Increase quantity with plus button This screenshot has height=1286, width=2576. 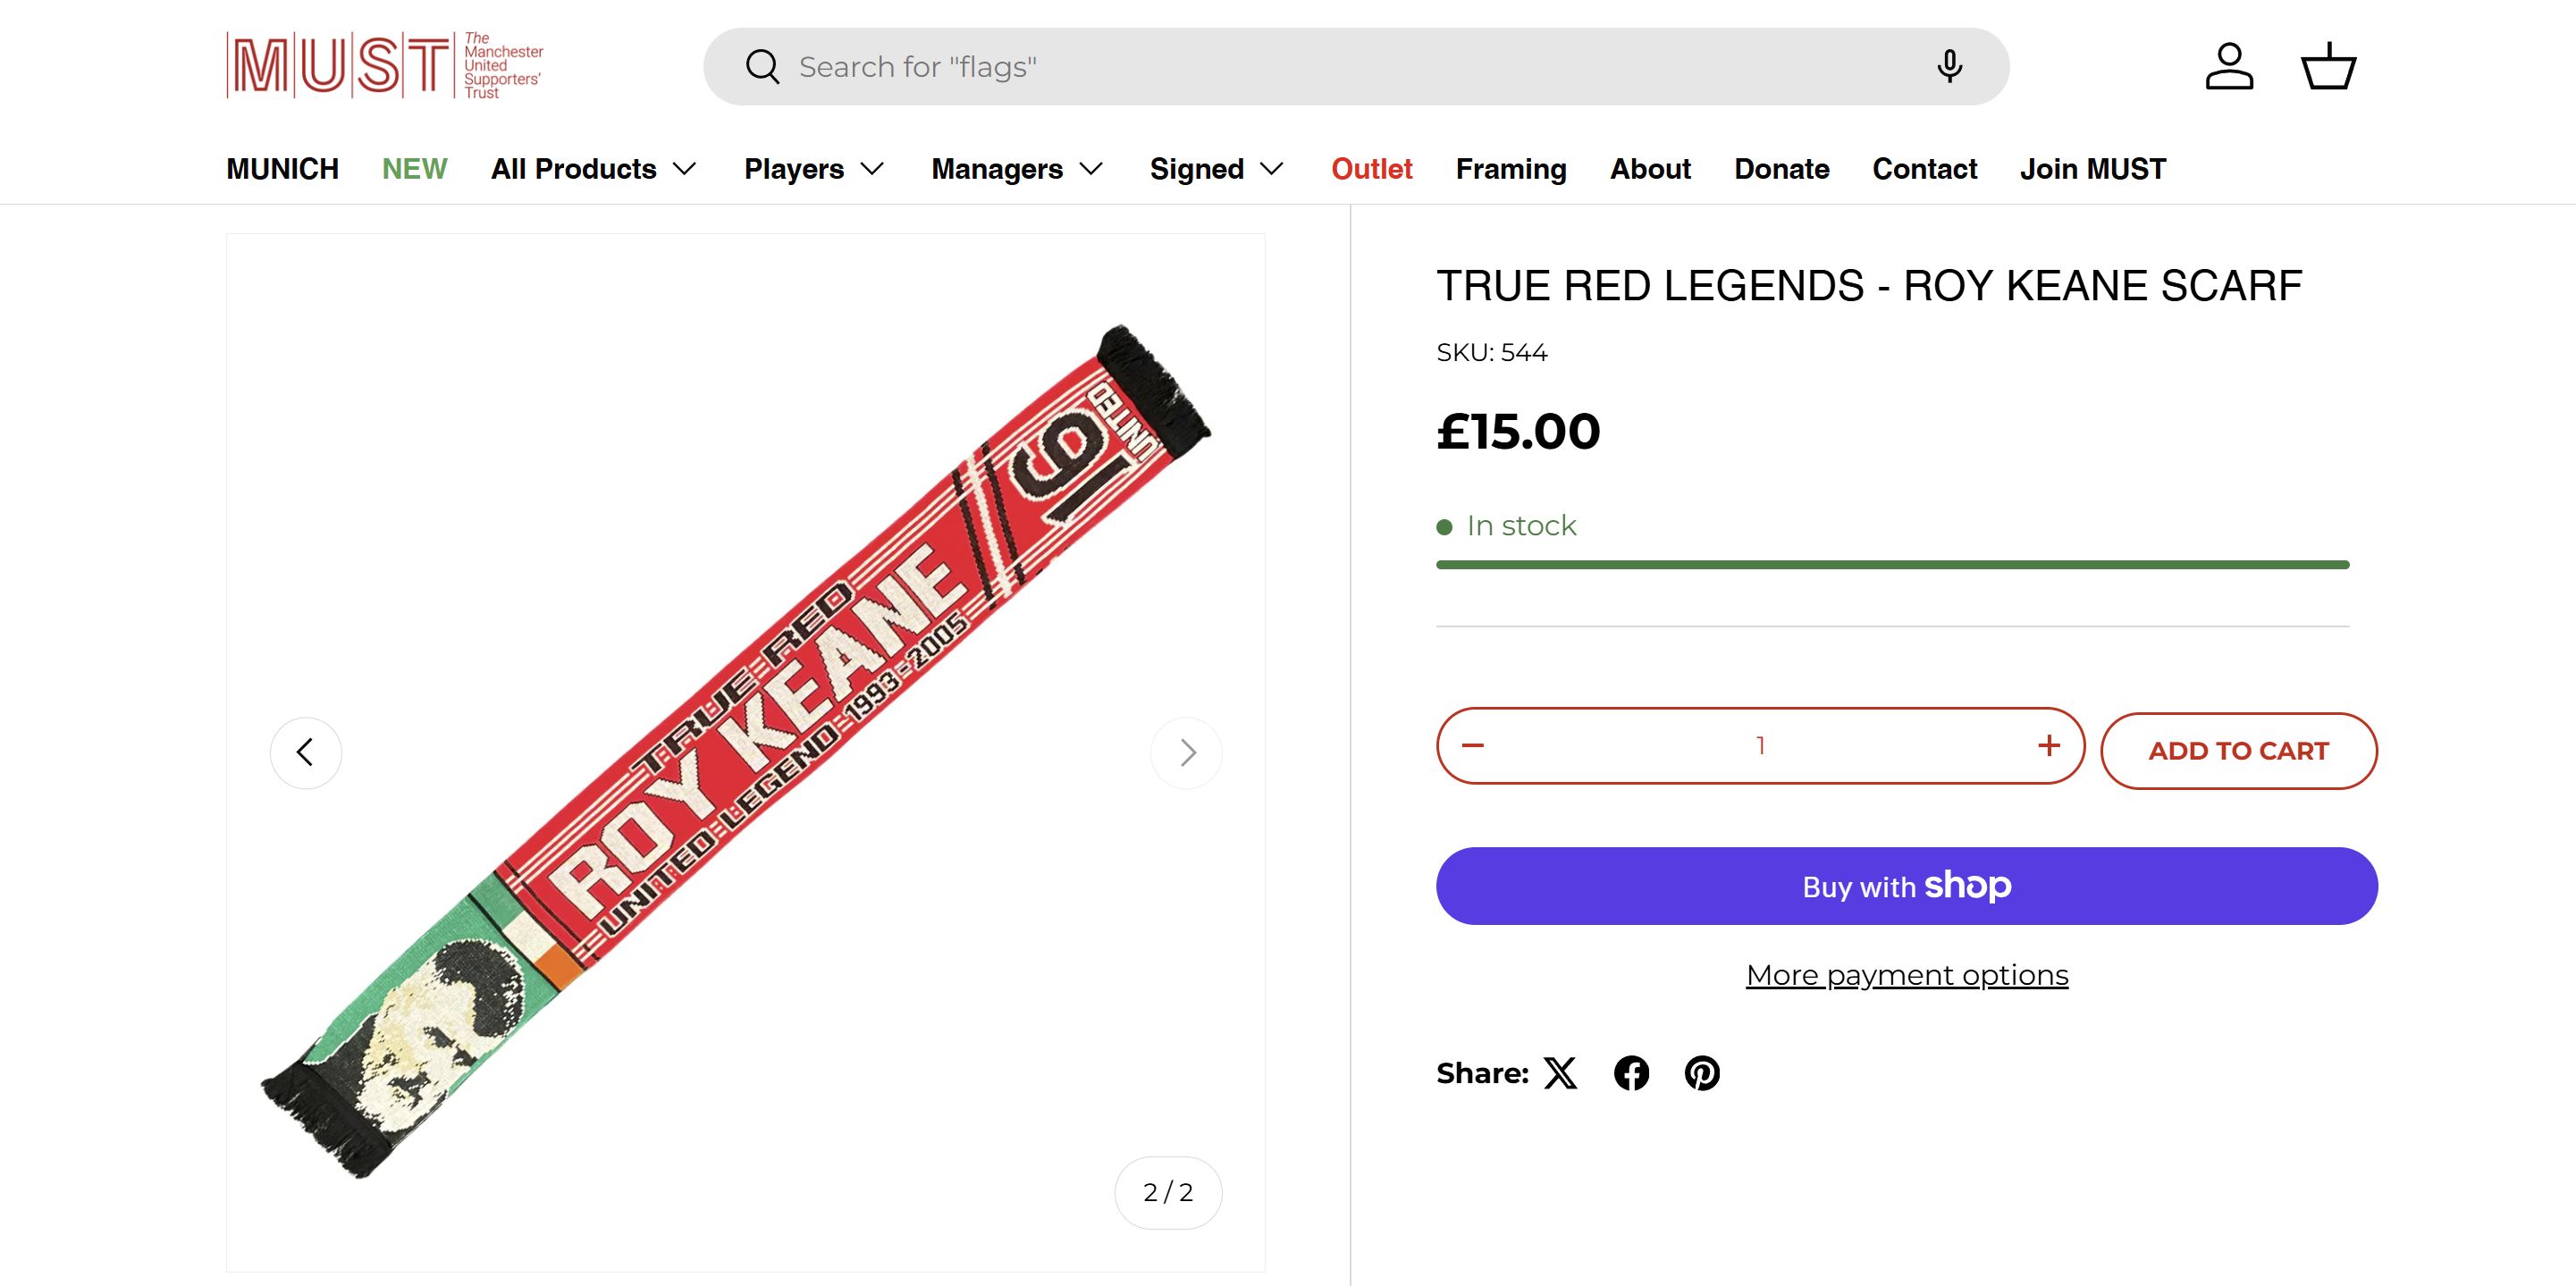2049,746
